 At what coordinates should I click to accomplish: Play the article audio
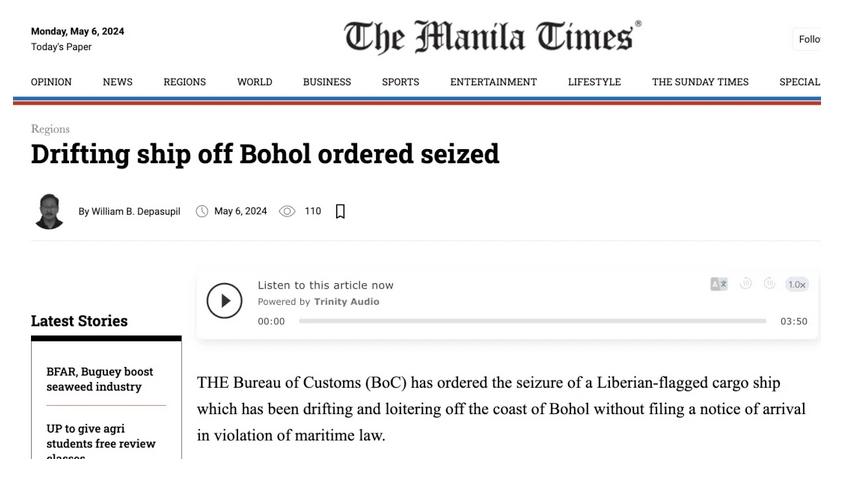(224, 301)
